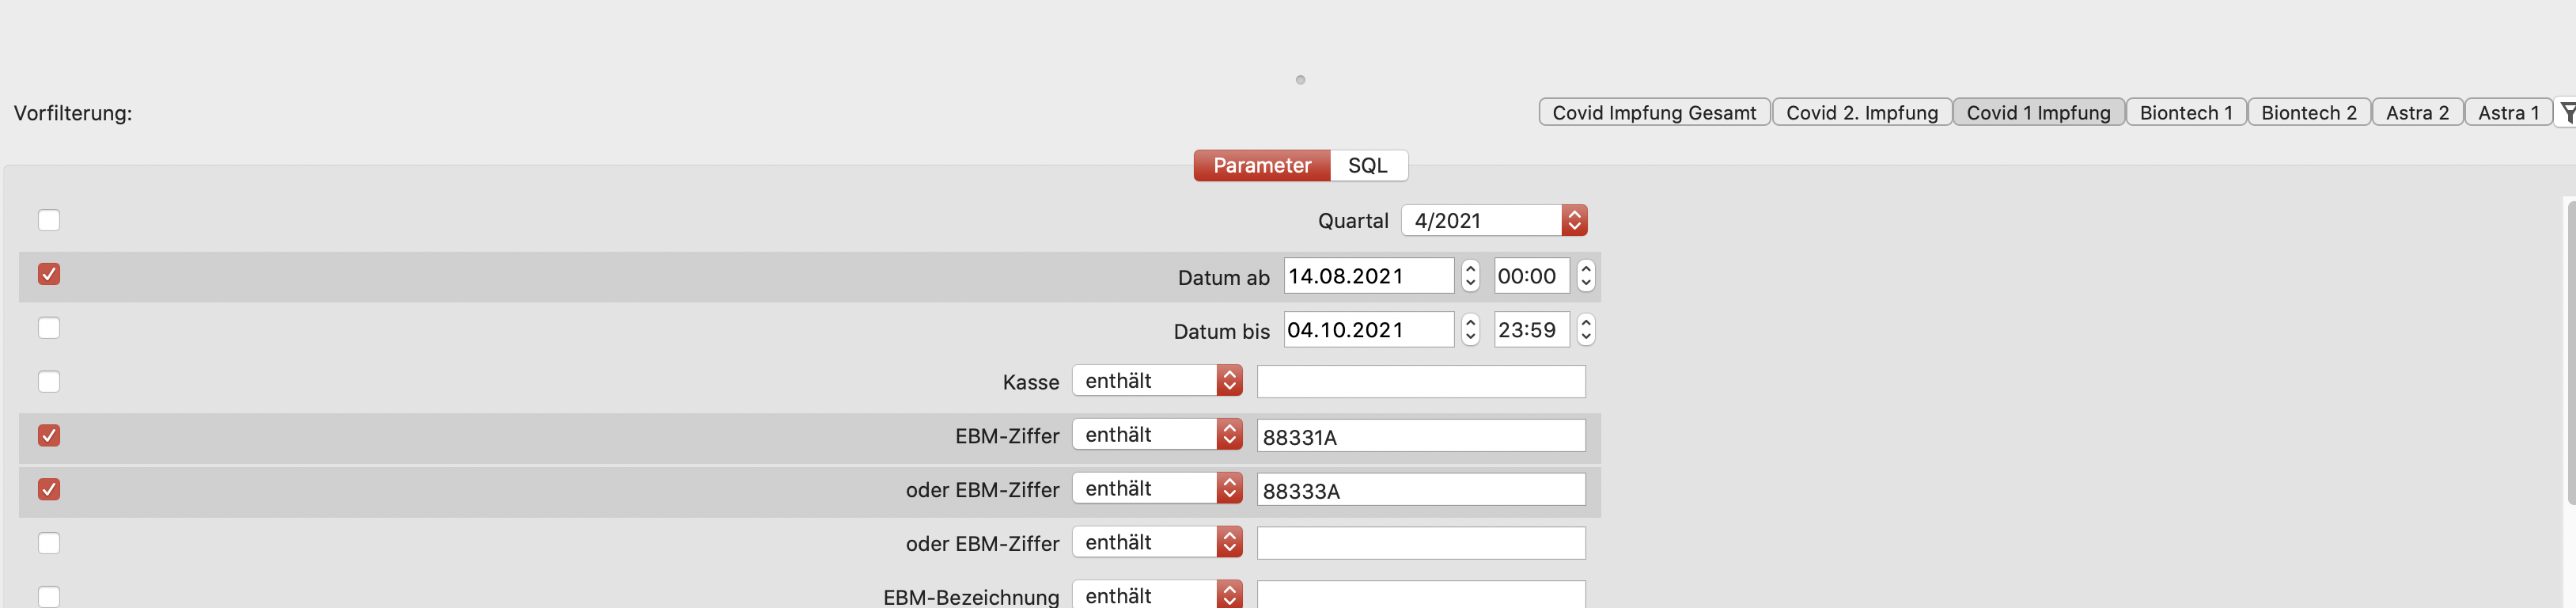Click the Kasse text input field
The height and width of the screenshot is (608, 2576).
click(x=1420, y=382)
